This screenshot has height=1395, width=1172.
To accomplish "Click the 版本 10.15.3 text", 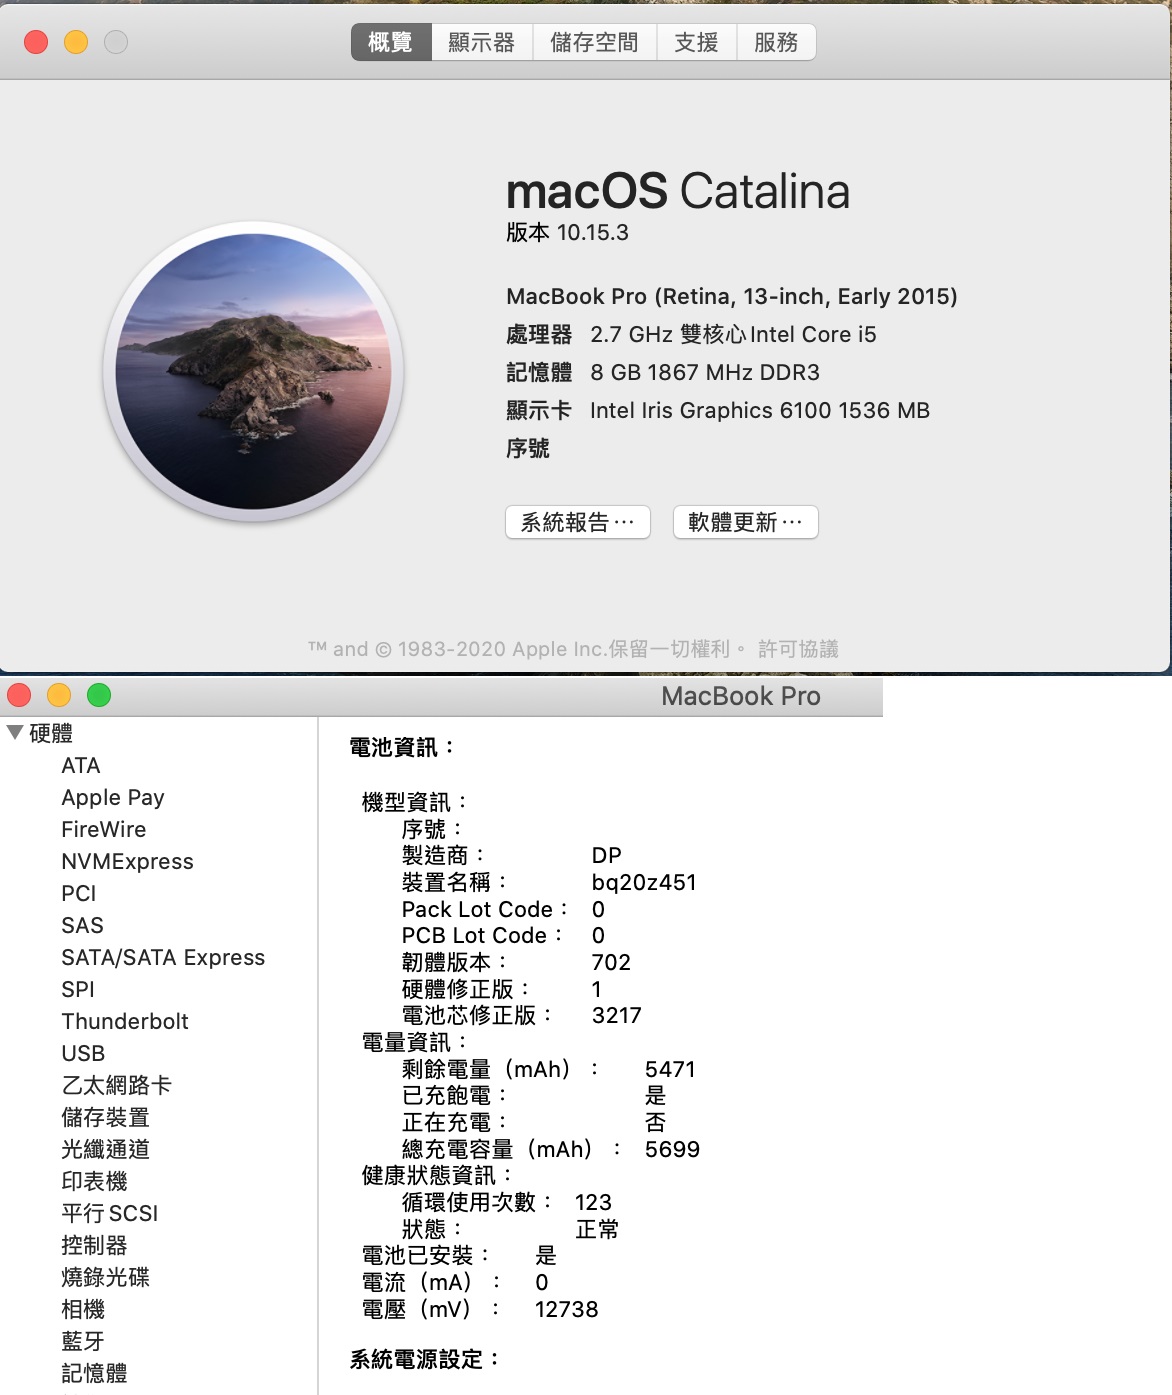I will (x=567, y=233).
